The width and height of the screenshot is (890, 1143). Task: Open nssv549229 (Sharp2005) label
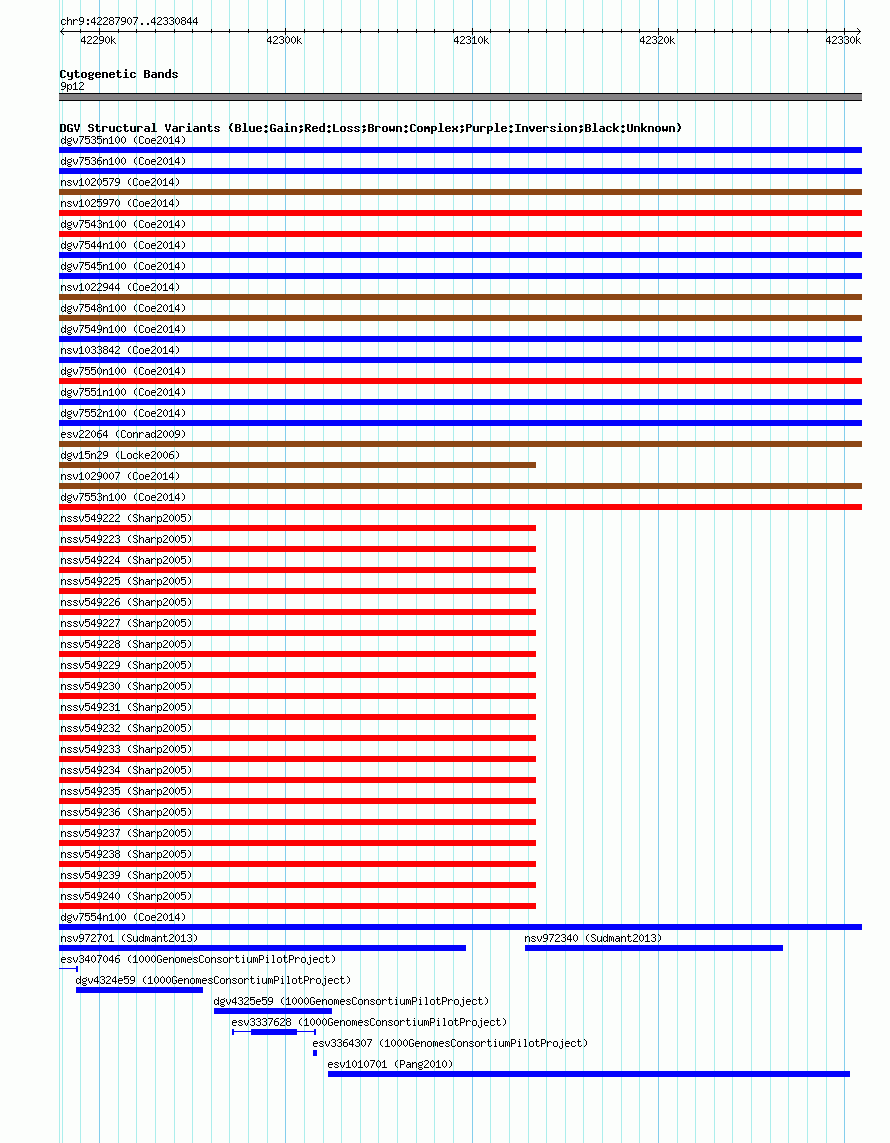126,666
